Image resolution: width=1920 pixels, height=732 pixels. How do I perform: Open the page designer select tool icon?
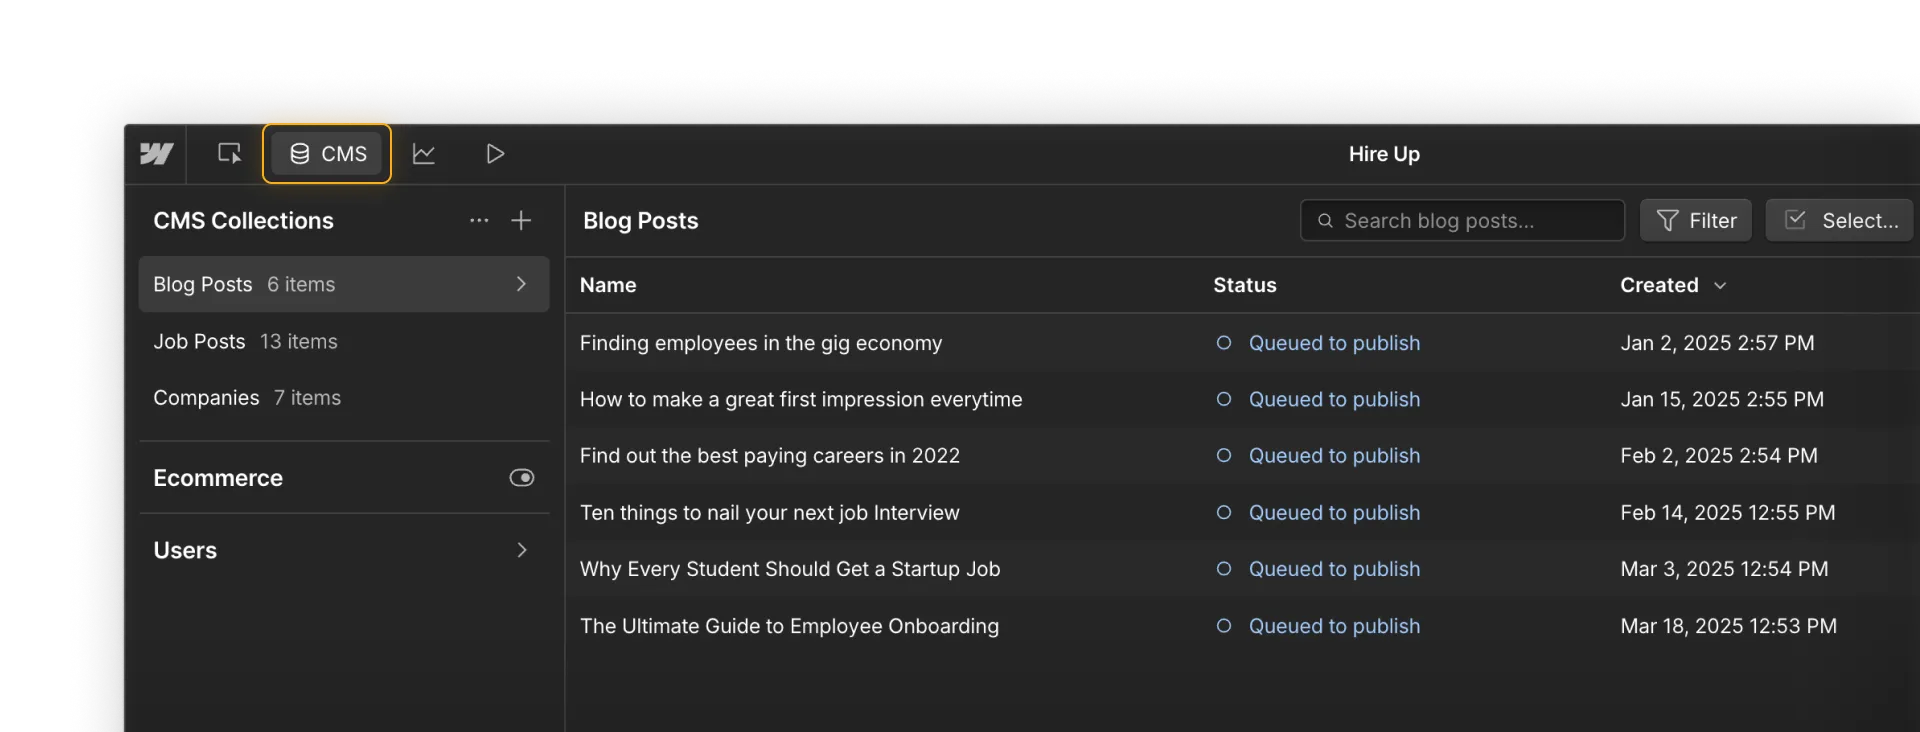229,154
